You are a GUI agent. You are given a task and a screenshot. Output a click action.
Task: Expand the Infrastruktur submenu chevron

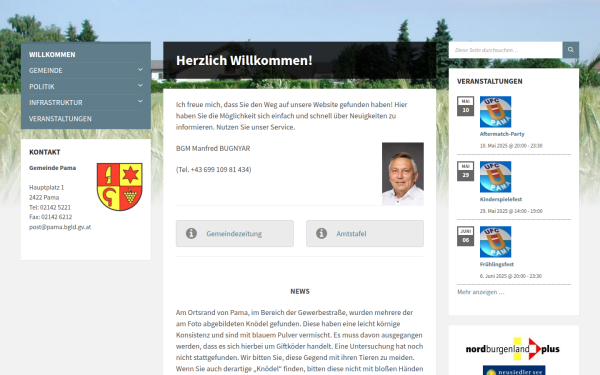pyautogui.click(x=140, y=102)
